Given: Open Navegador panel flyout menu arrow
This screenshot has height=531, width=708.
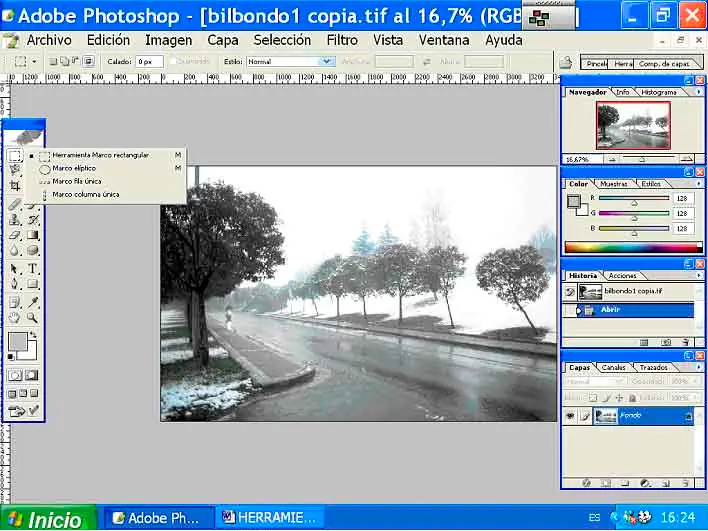Looking at the screenshot, I should click(699, 92).
